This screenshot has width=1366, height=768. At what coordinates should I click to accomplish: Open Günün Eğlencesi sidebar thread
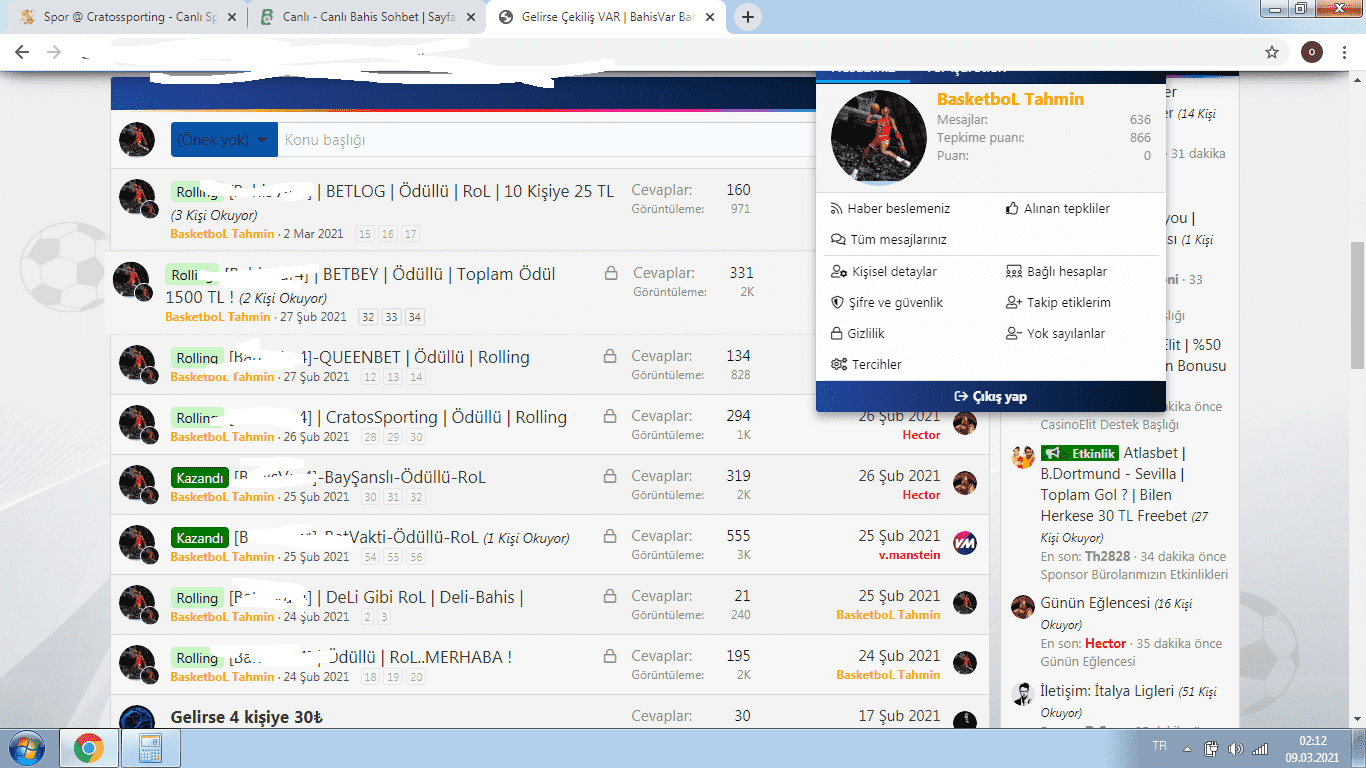1095,603
